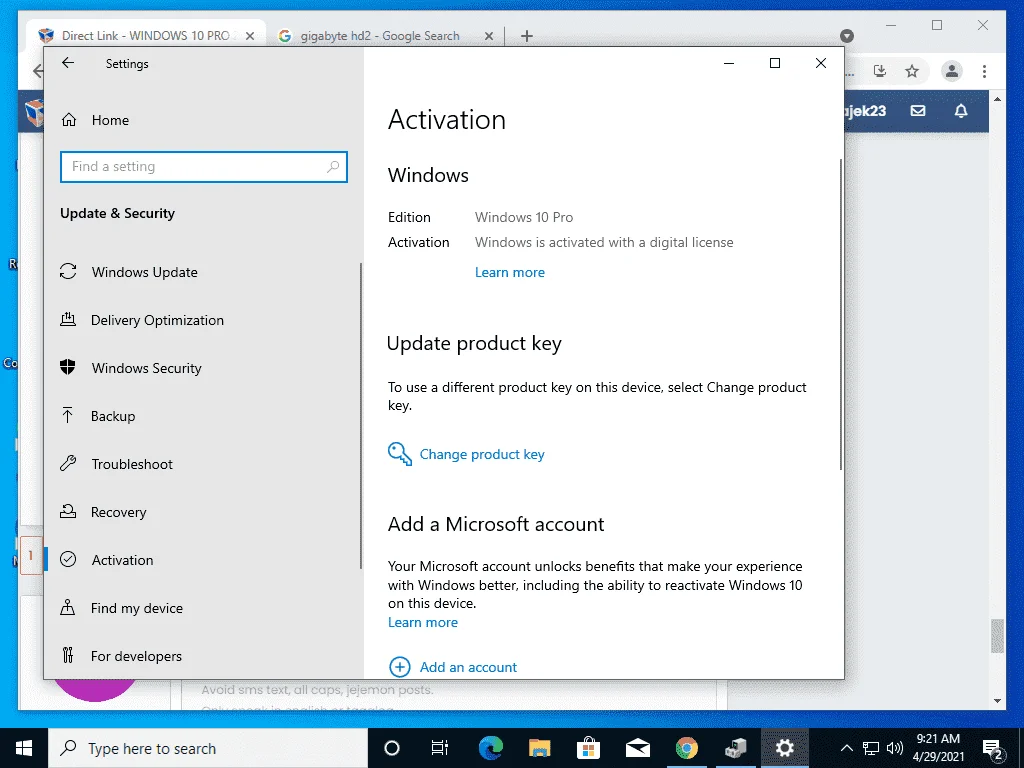Viewport: 1024px width, 768px height.
Task: Click Chrome install/download icon in address bar
Action: [x=880, y=71]
